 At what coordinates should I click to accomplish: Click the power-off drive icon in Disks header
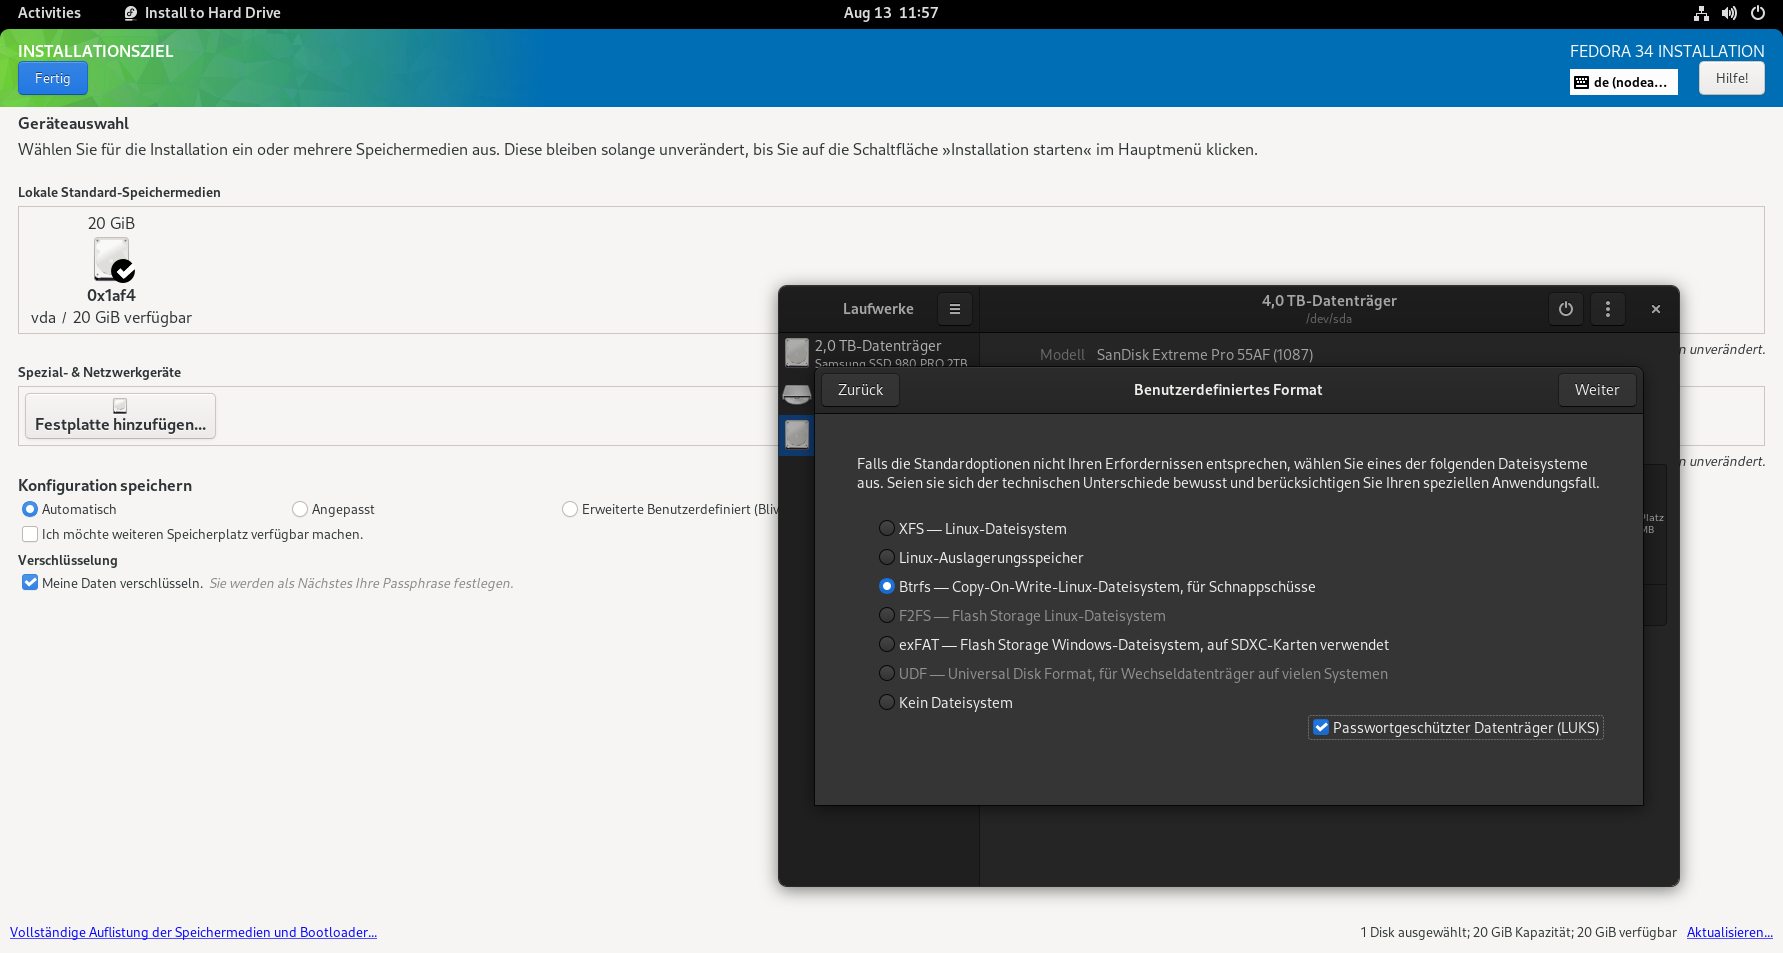point(1566,309)
